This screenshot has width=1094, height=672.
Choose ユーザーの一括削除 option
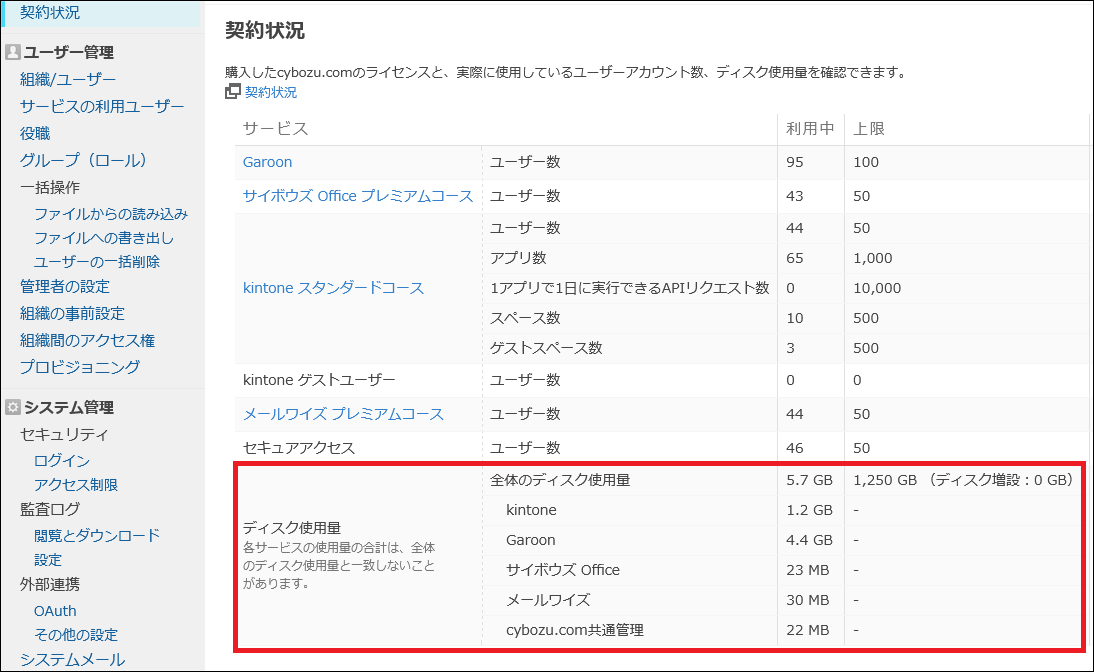pos(97,262)
